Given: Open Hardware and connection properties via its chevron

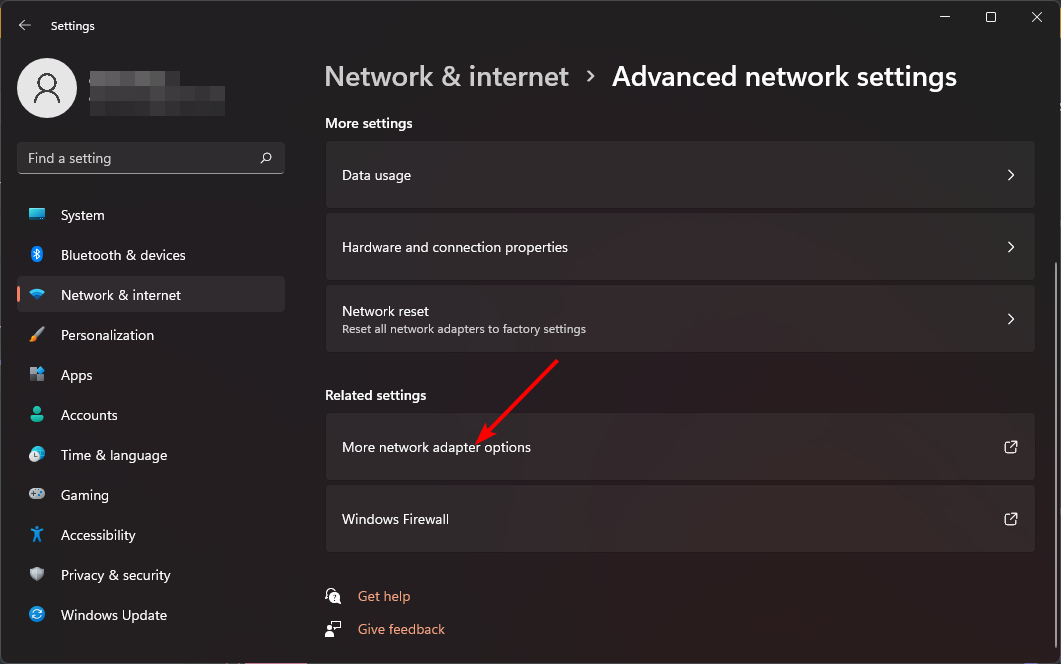Looking at the screenshot, I should (1010, 247).
